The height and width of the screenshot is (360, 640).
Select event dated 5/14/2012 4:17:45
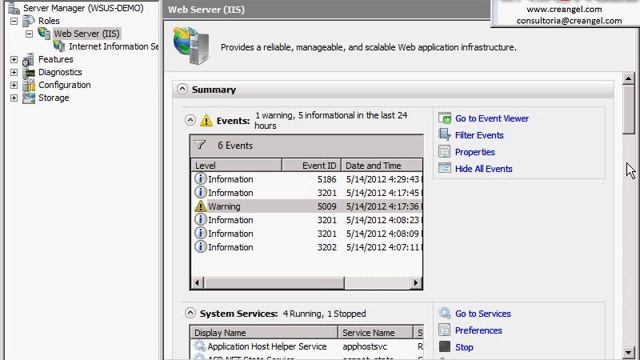[x=307, y=192]
